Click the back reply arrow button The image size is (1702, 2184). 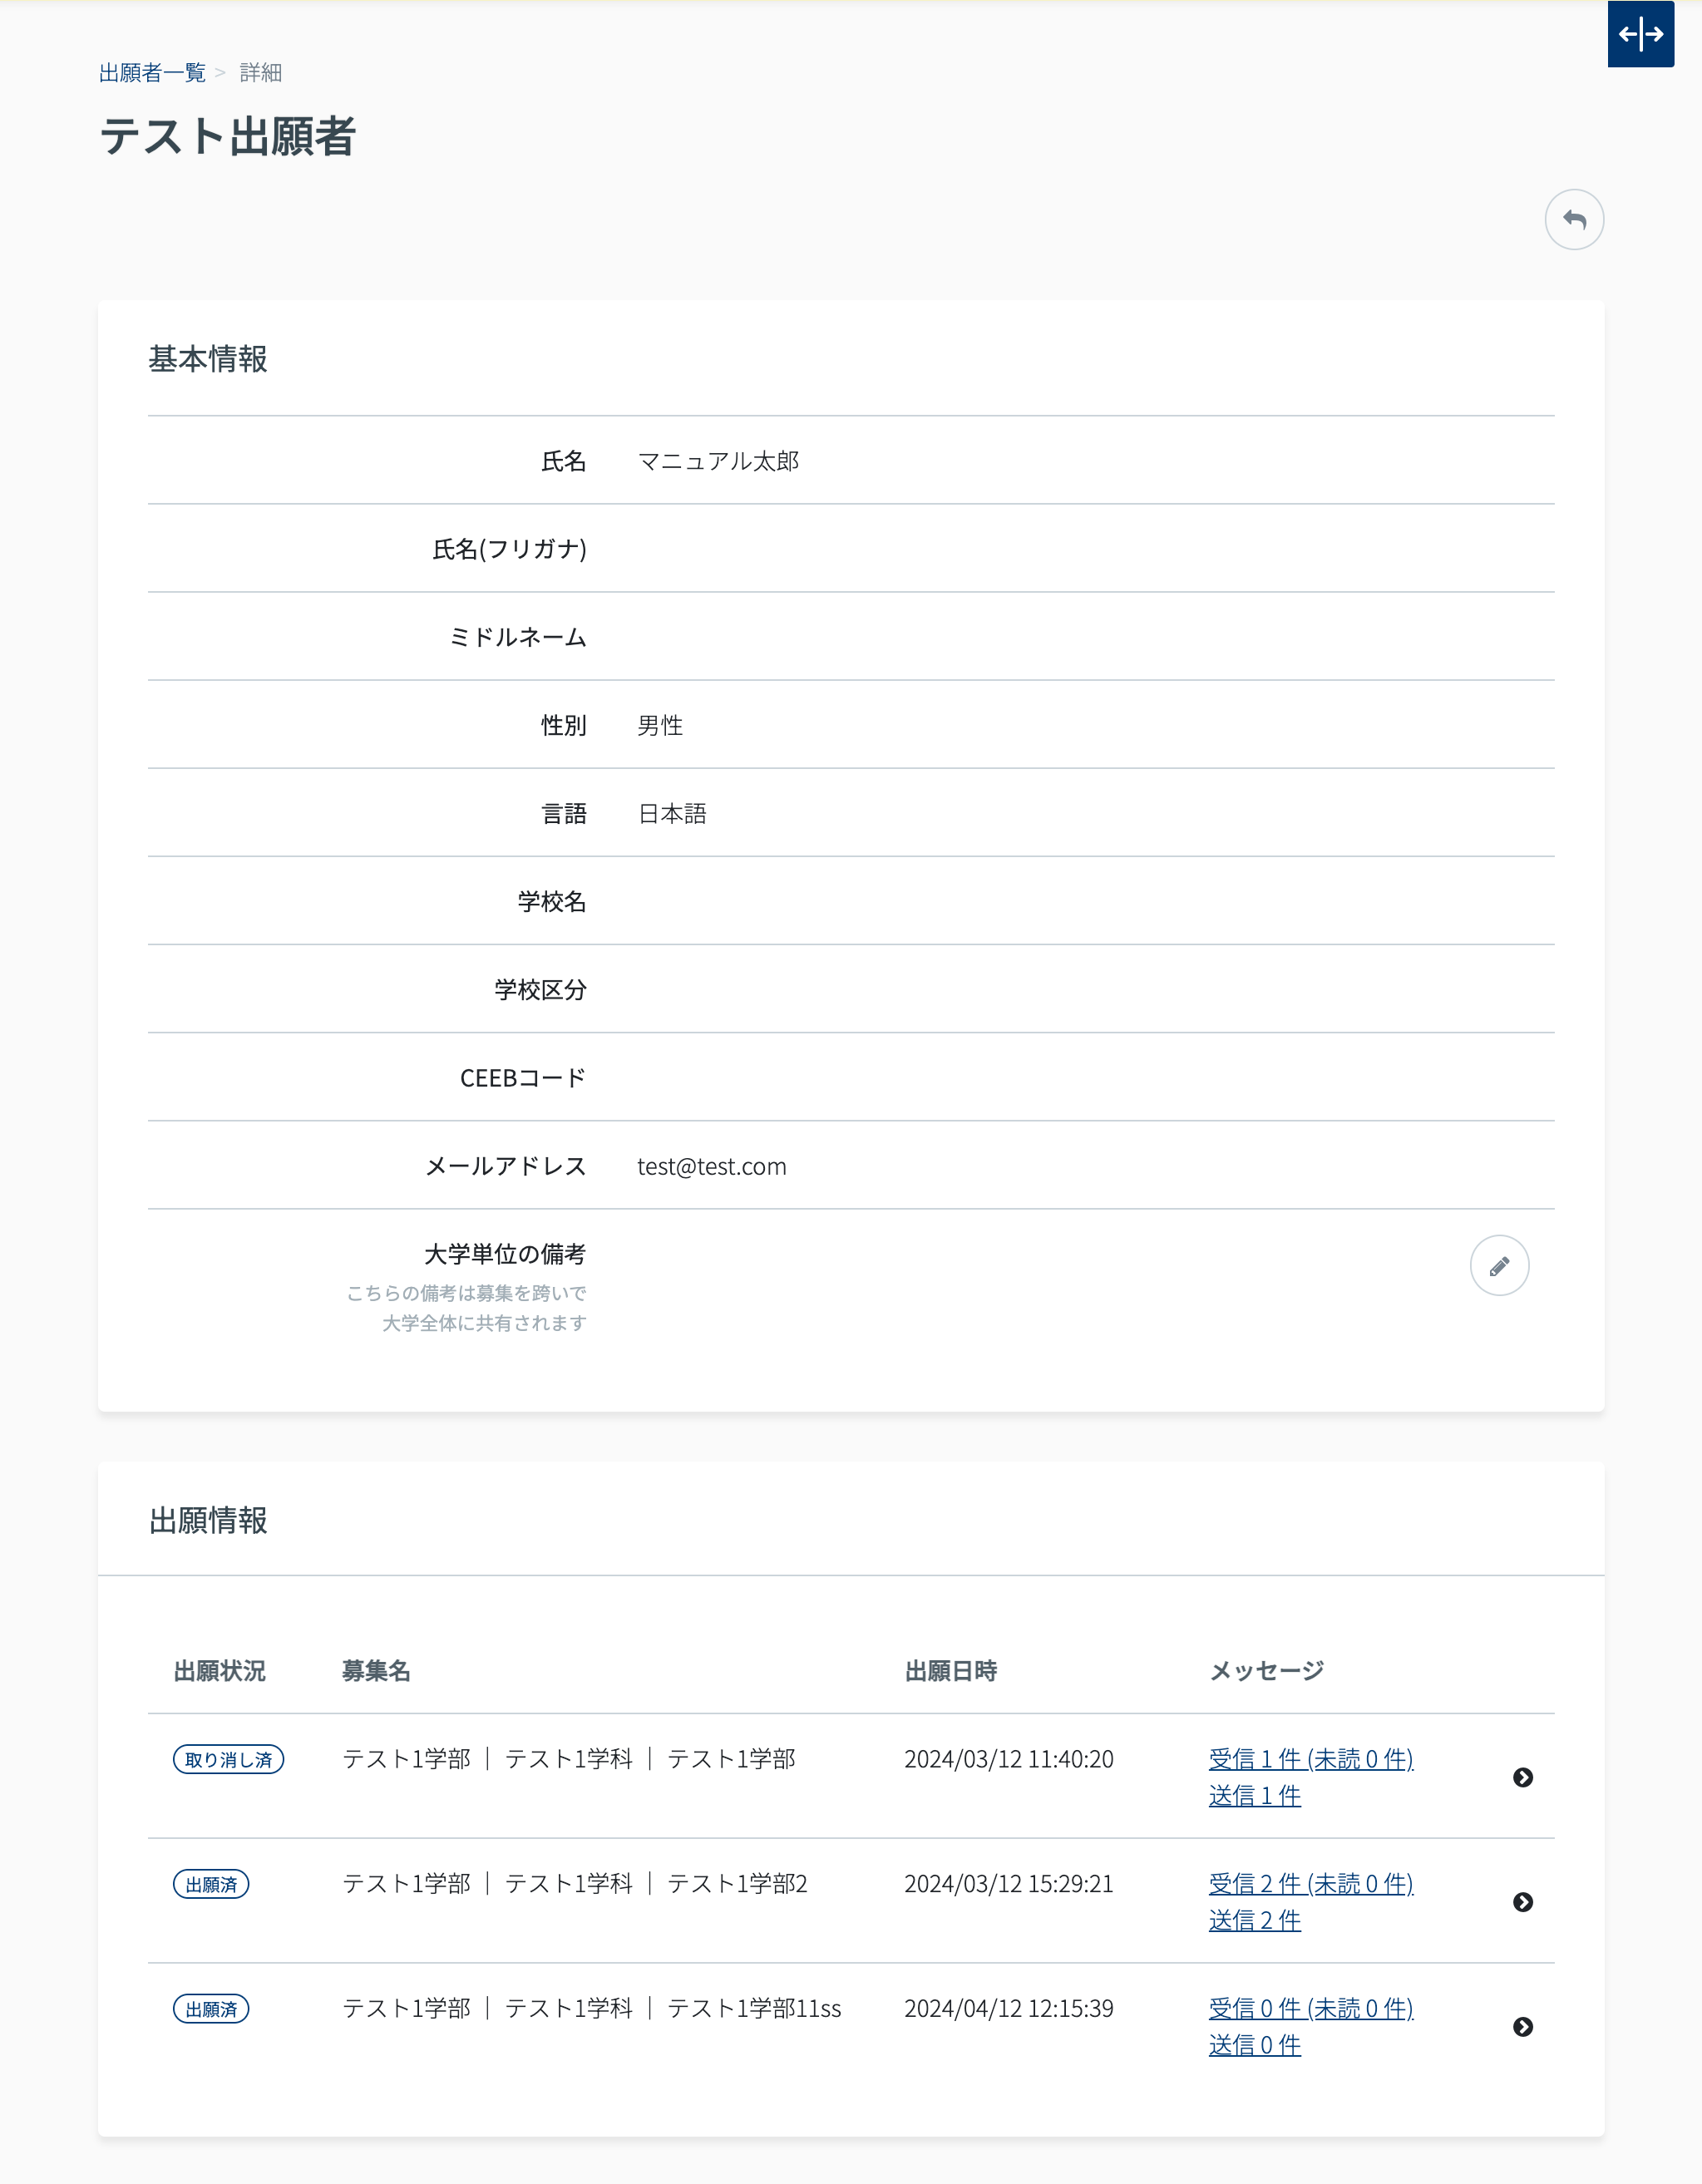[x=1574, y=219]
